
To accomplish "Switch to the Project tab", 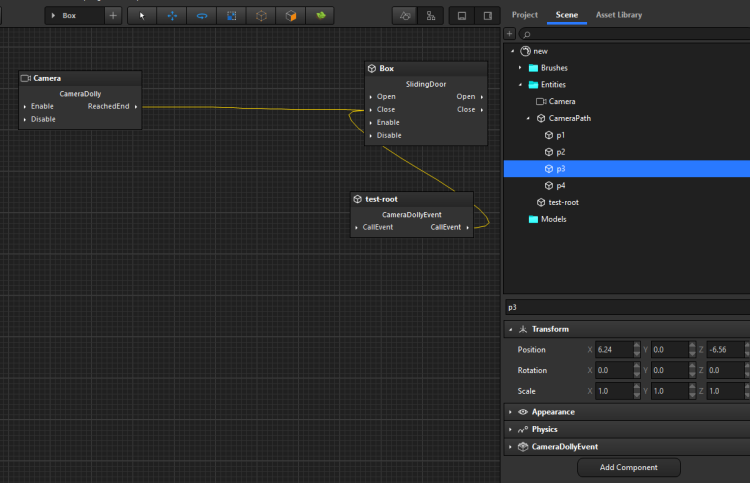I will tap(525, 15).
